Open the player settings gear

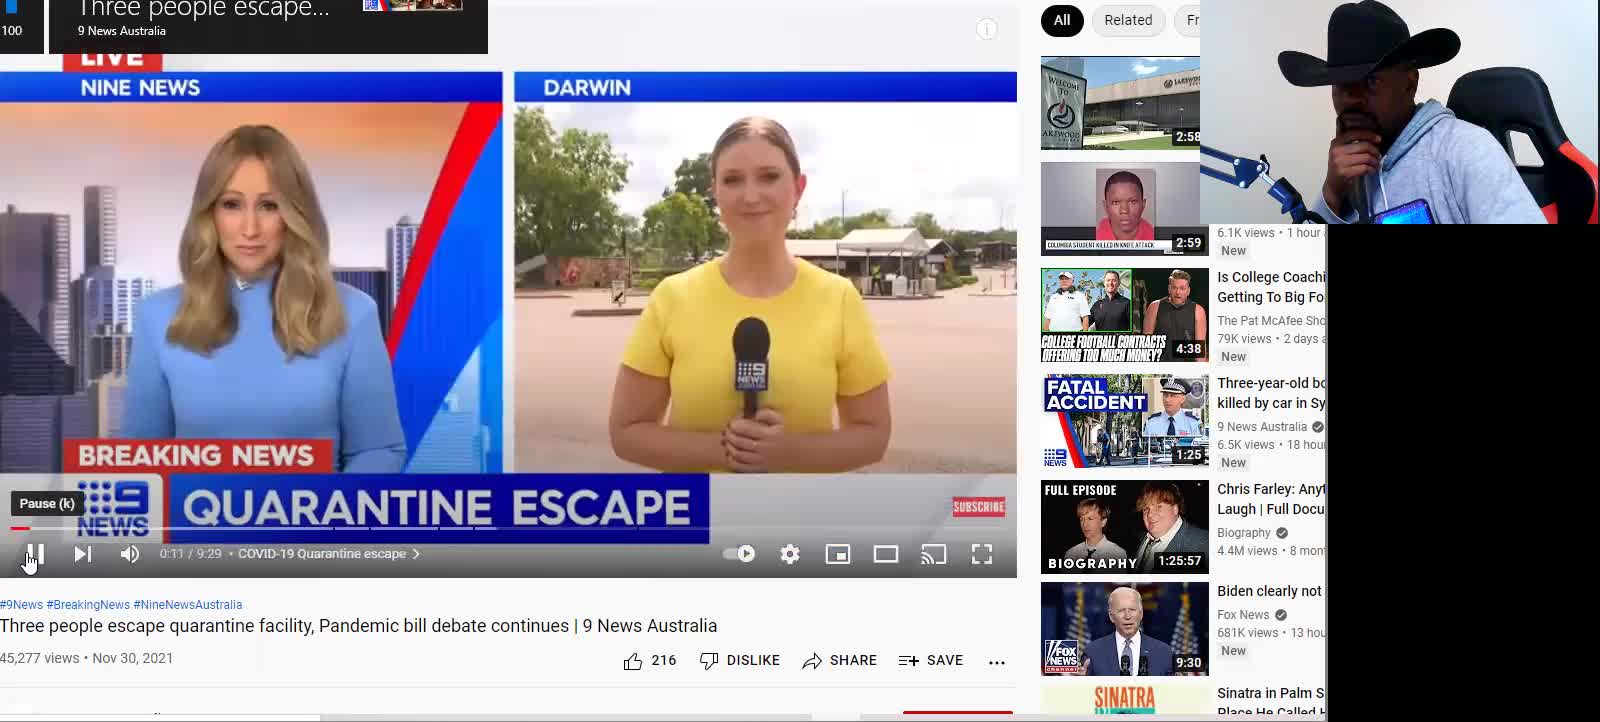[x=790, y=554]
